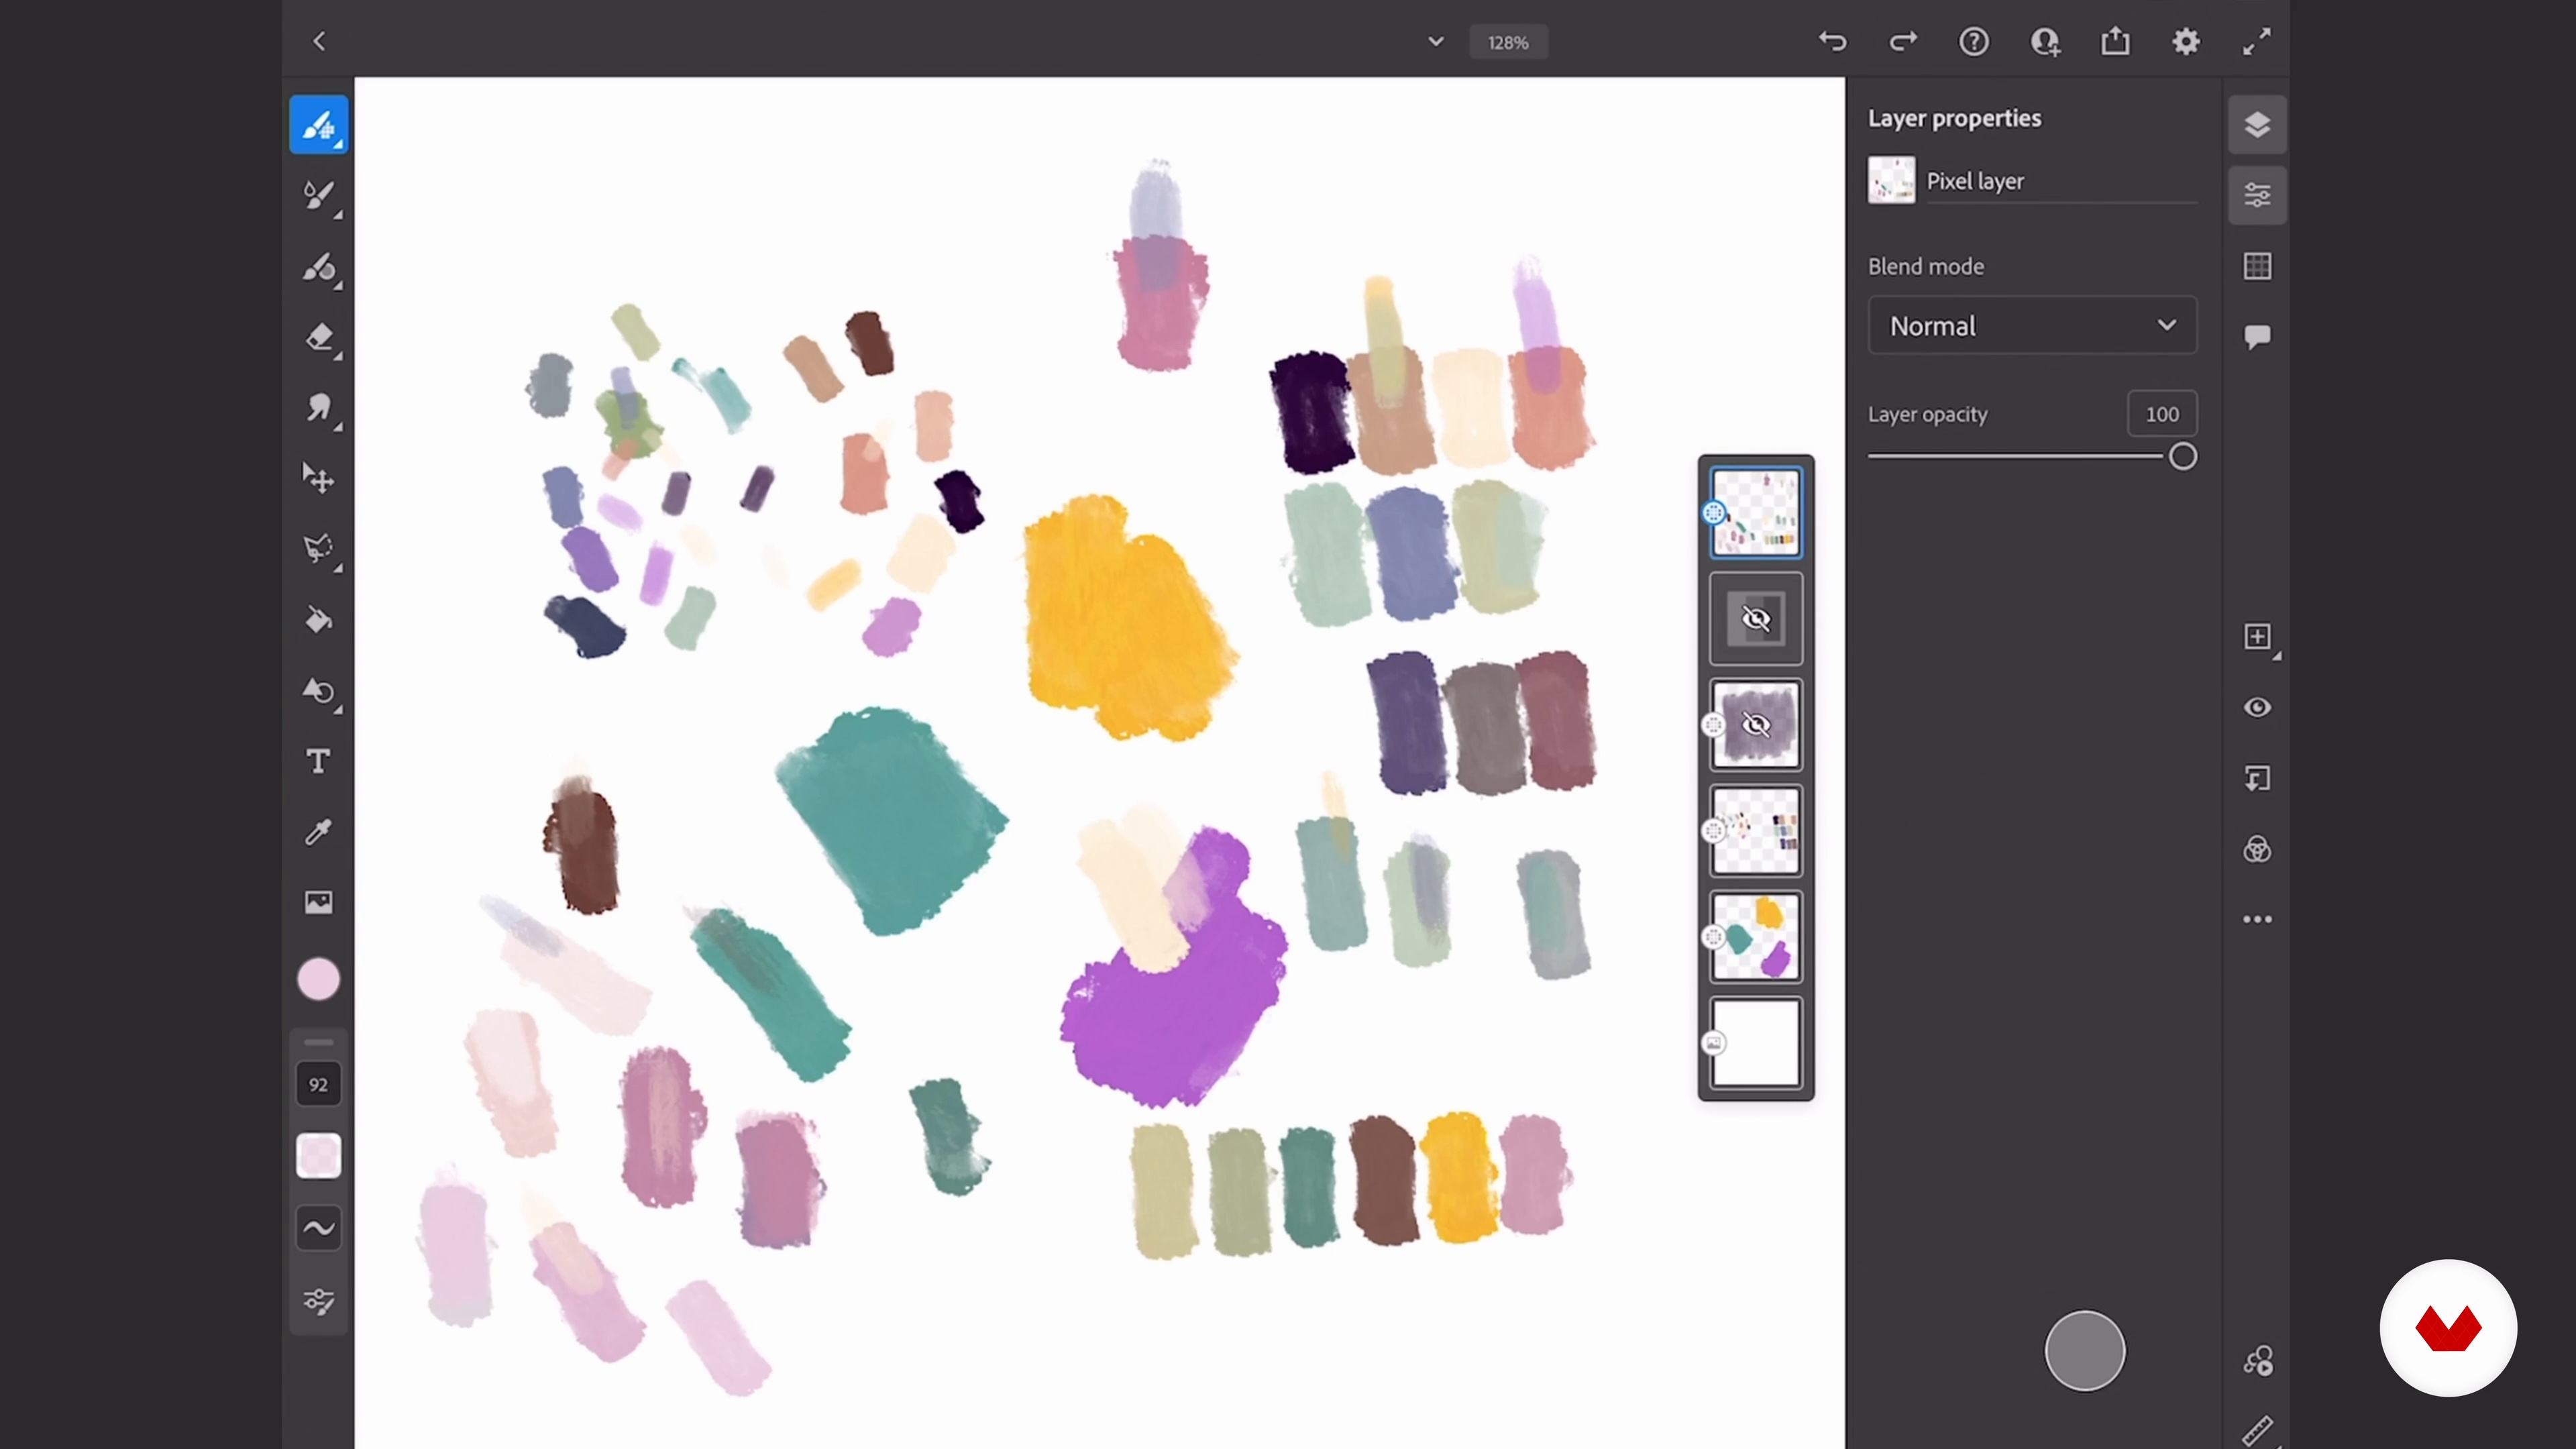
Task: Select the Eyedropper tool
Action: coord(319,832)
